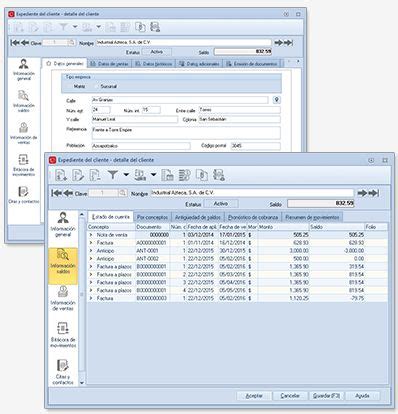Go to last record in front window
This screenshot has width=398, height=414.
click(374, 193)
